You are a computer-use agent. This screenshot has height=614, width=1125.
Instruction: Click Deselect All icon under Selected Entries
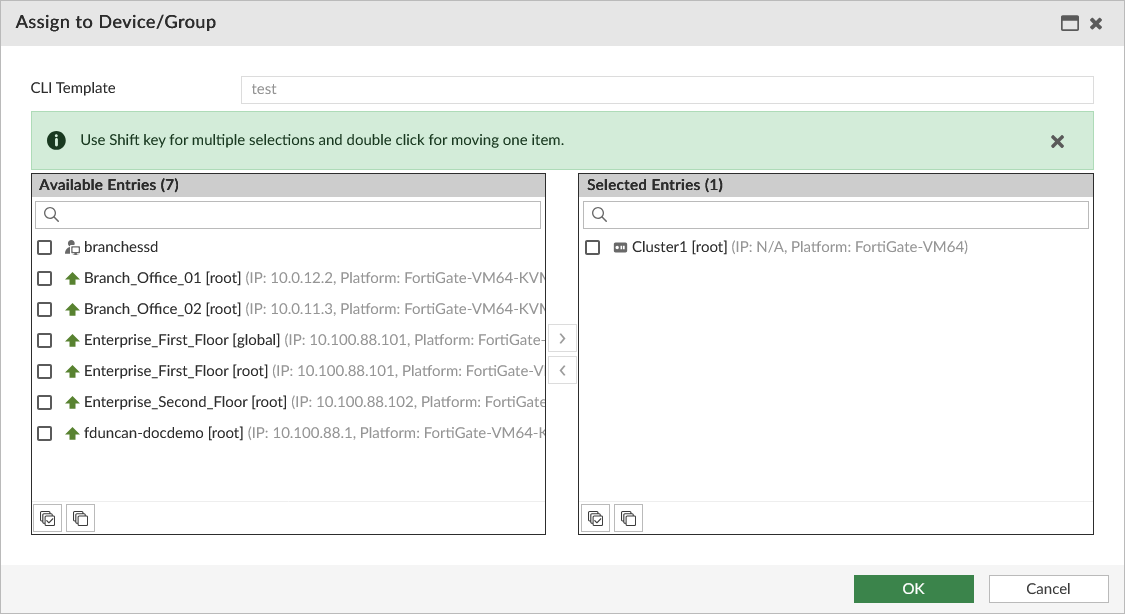[x=629, y=518]
